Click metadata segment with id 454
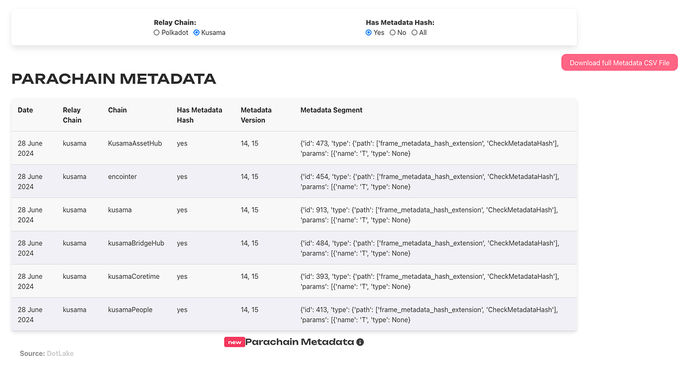 (x=429, y=182)
